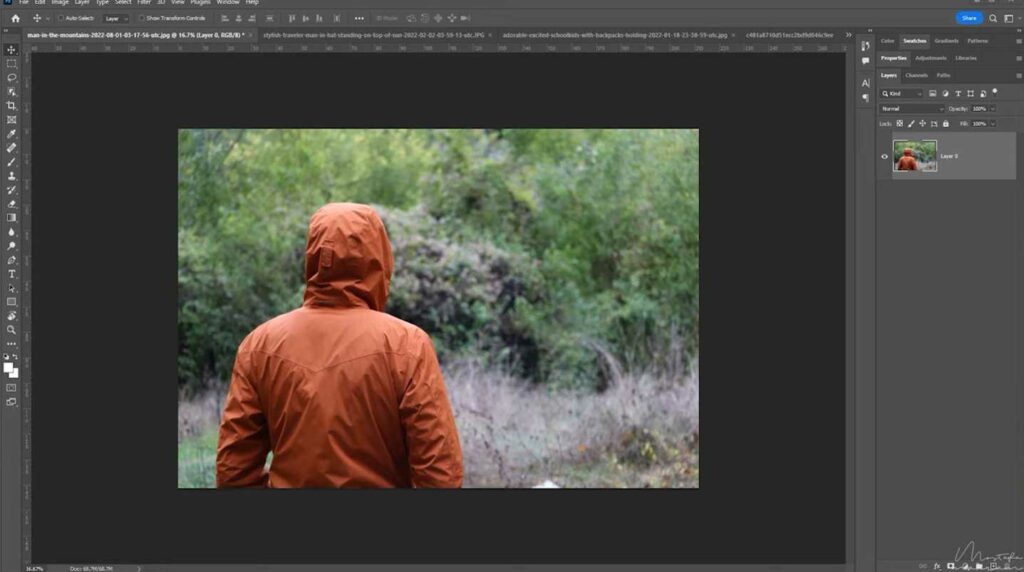Select the Pen tool
Screen dimensions: 1024x572
pyautogui.click(x=11, y=260)
